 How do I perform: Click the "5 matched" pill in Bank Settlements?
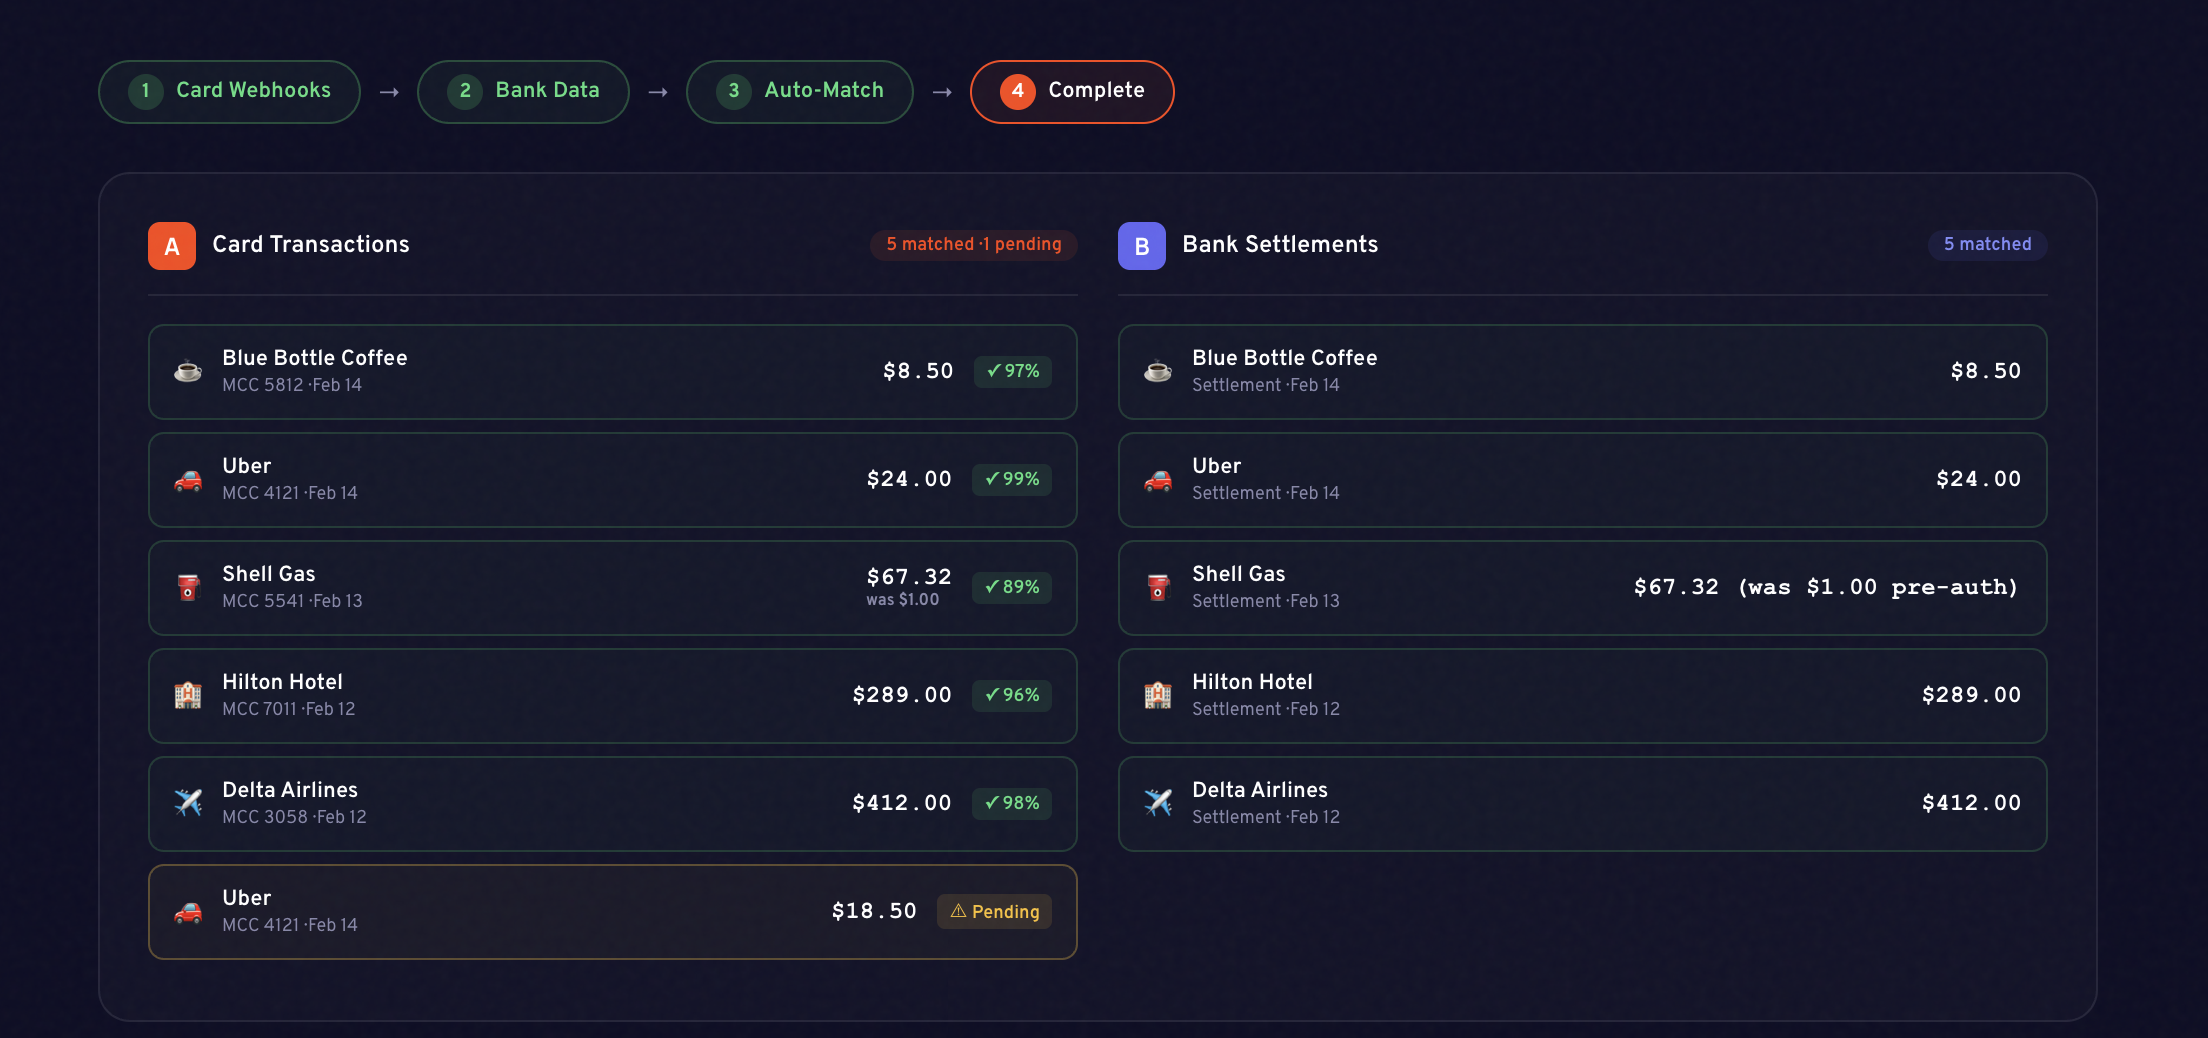pos(1987,245)
